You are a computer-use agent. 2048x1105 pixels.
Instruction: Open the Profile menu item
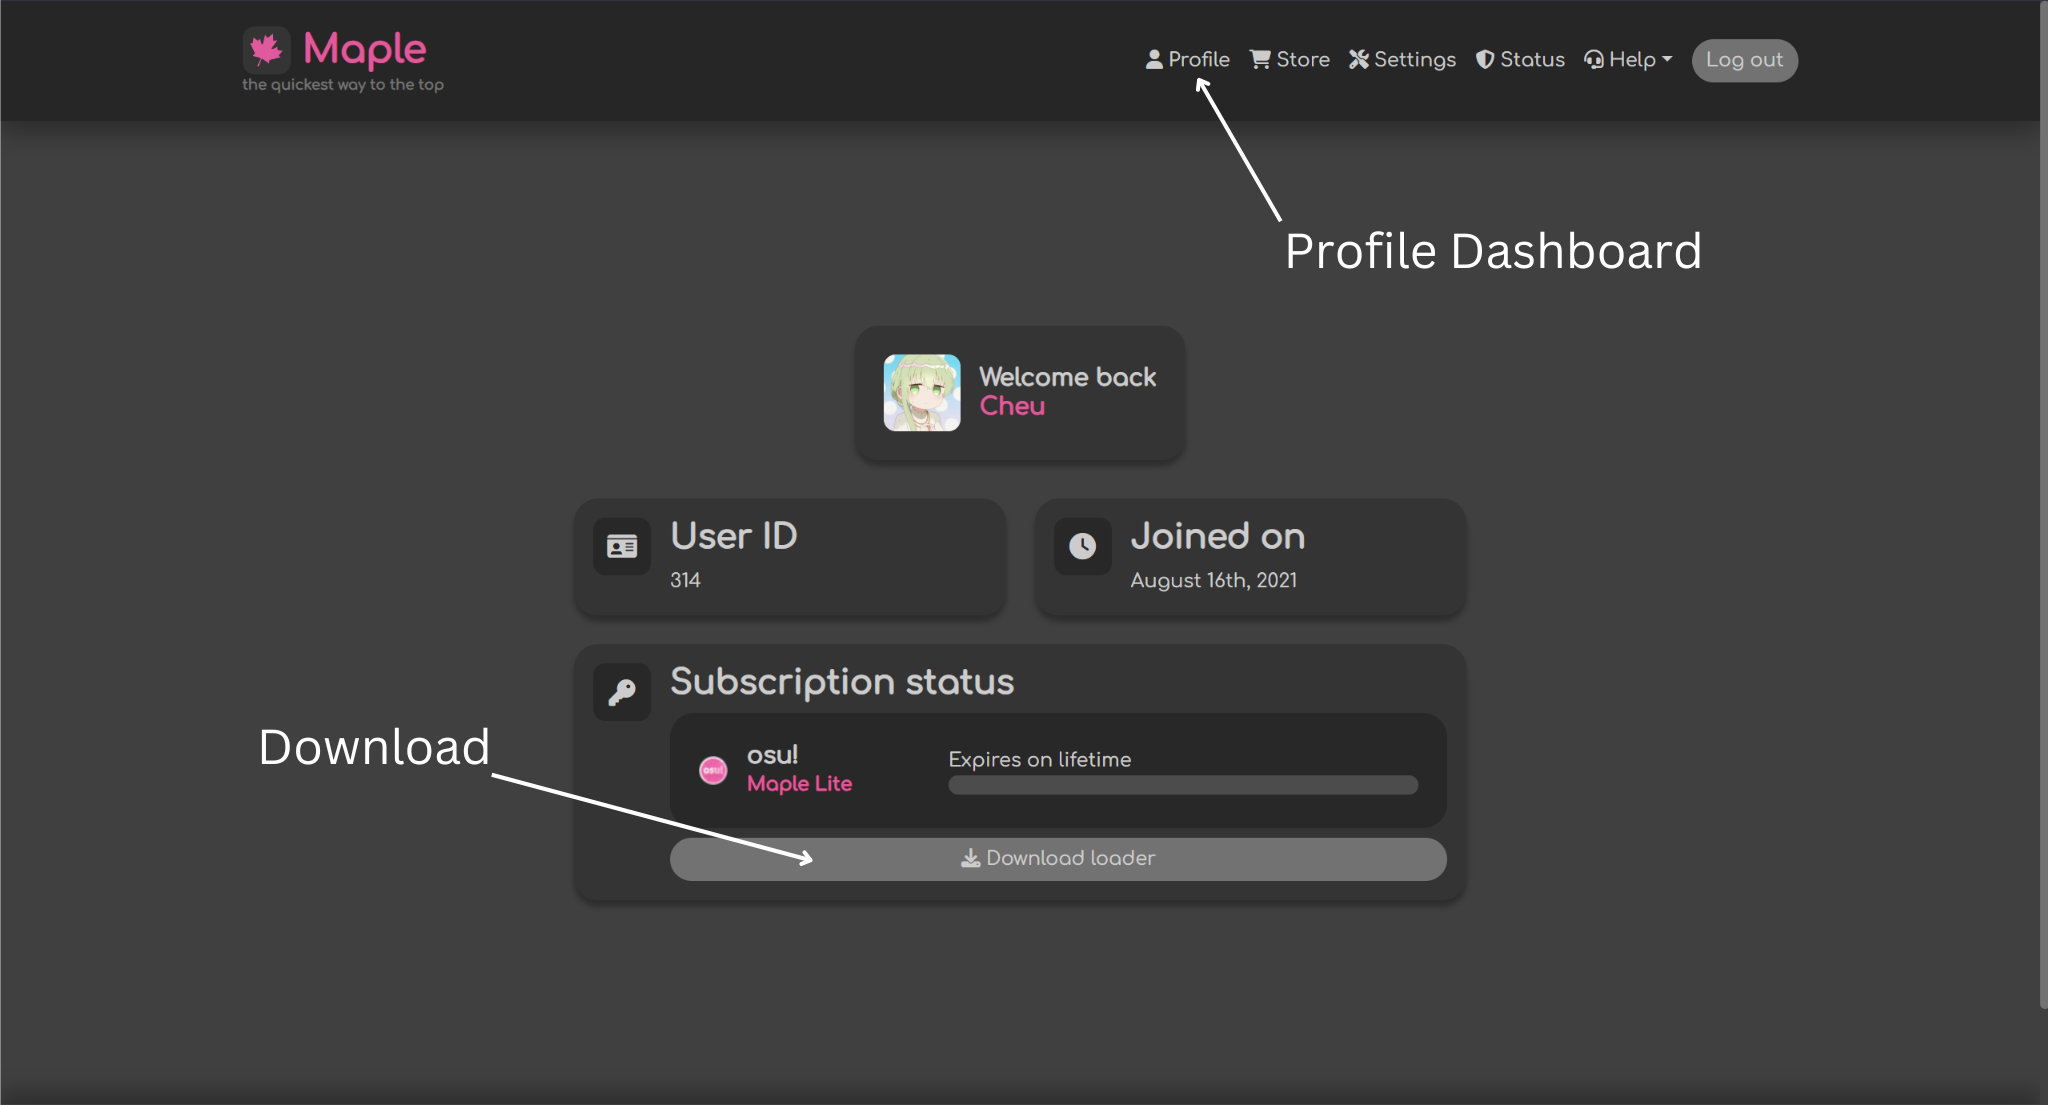[x=1198, y=60]
